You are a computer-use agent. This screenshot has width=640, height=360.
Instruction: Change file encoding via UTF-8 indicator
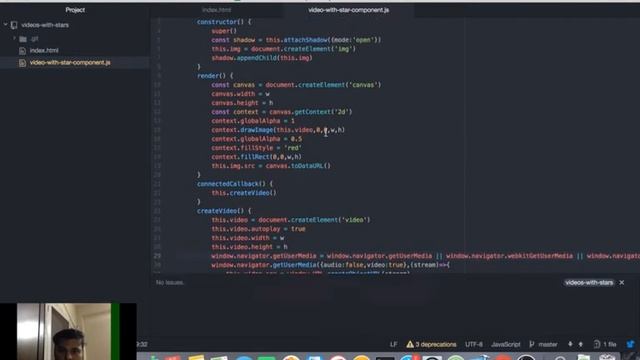(474, 344)
